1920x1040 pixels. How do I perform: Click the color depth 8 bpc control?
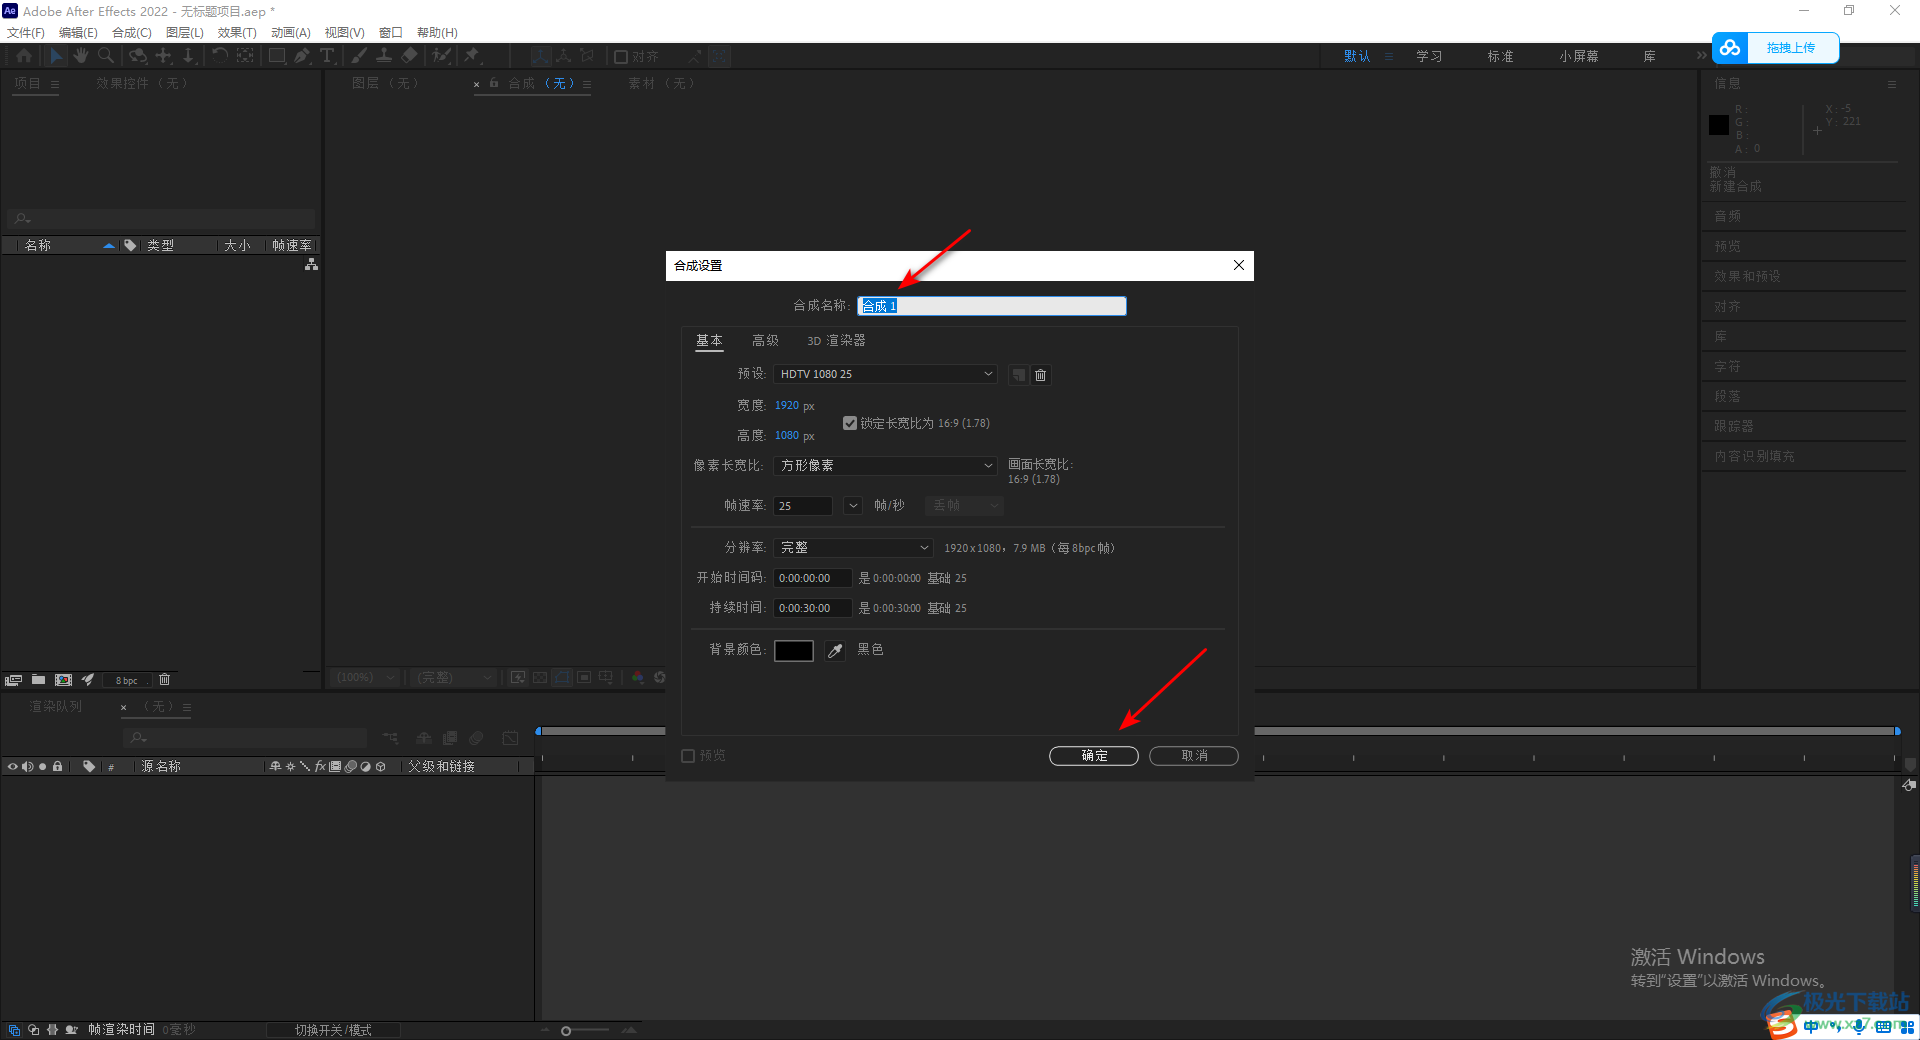coord(127,680)
